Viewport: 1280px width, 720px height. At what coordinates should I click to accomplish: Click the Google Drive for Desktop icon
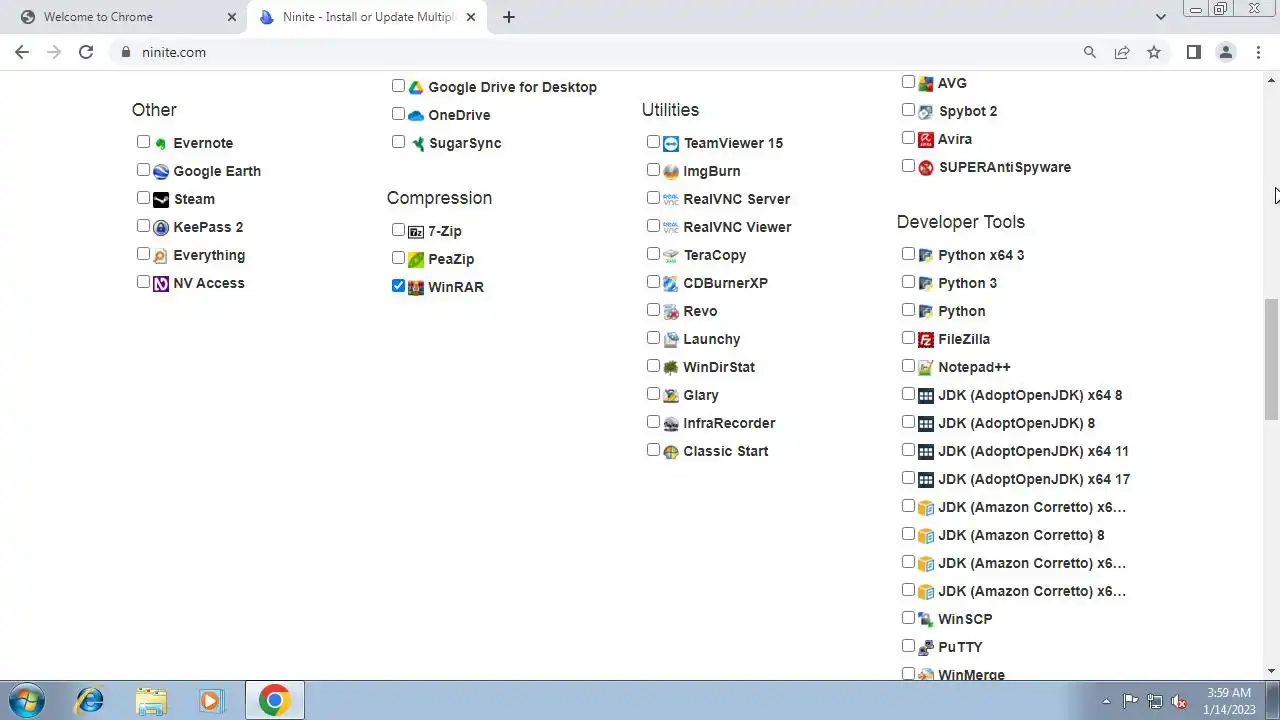(x=416, y=87)
